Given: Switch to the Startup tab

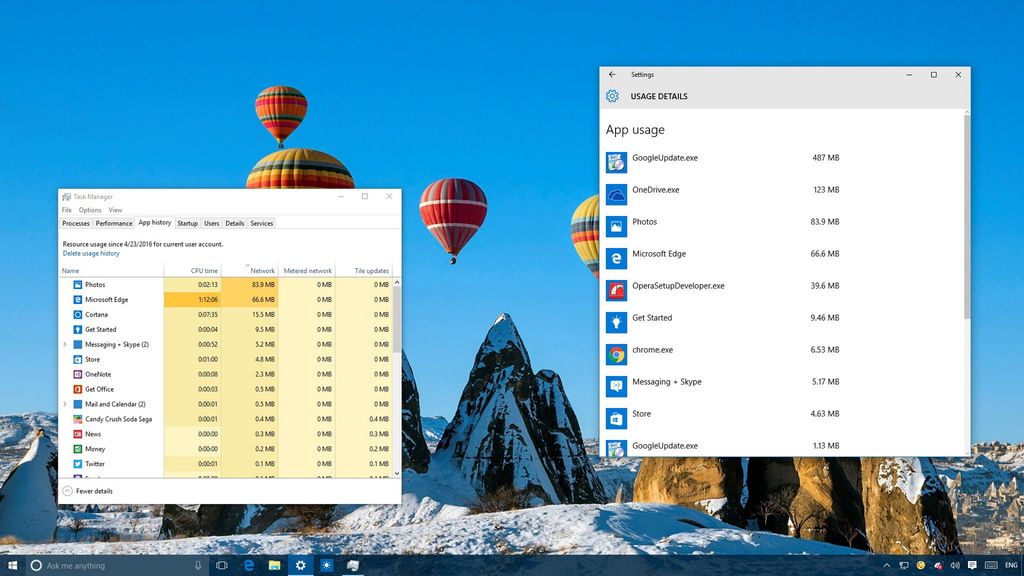Looking at the screenshot, I should coord(187,223).
